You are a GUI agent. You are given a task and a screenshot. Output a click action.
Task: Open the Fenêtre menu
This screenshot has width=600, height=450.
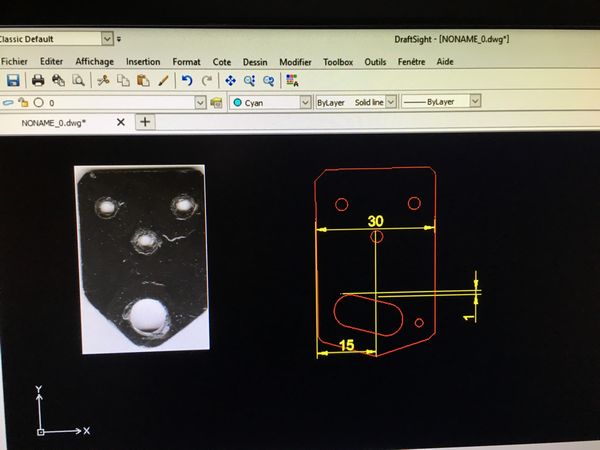coord(411,62)
